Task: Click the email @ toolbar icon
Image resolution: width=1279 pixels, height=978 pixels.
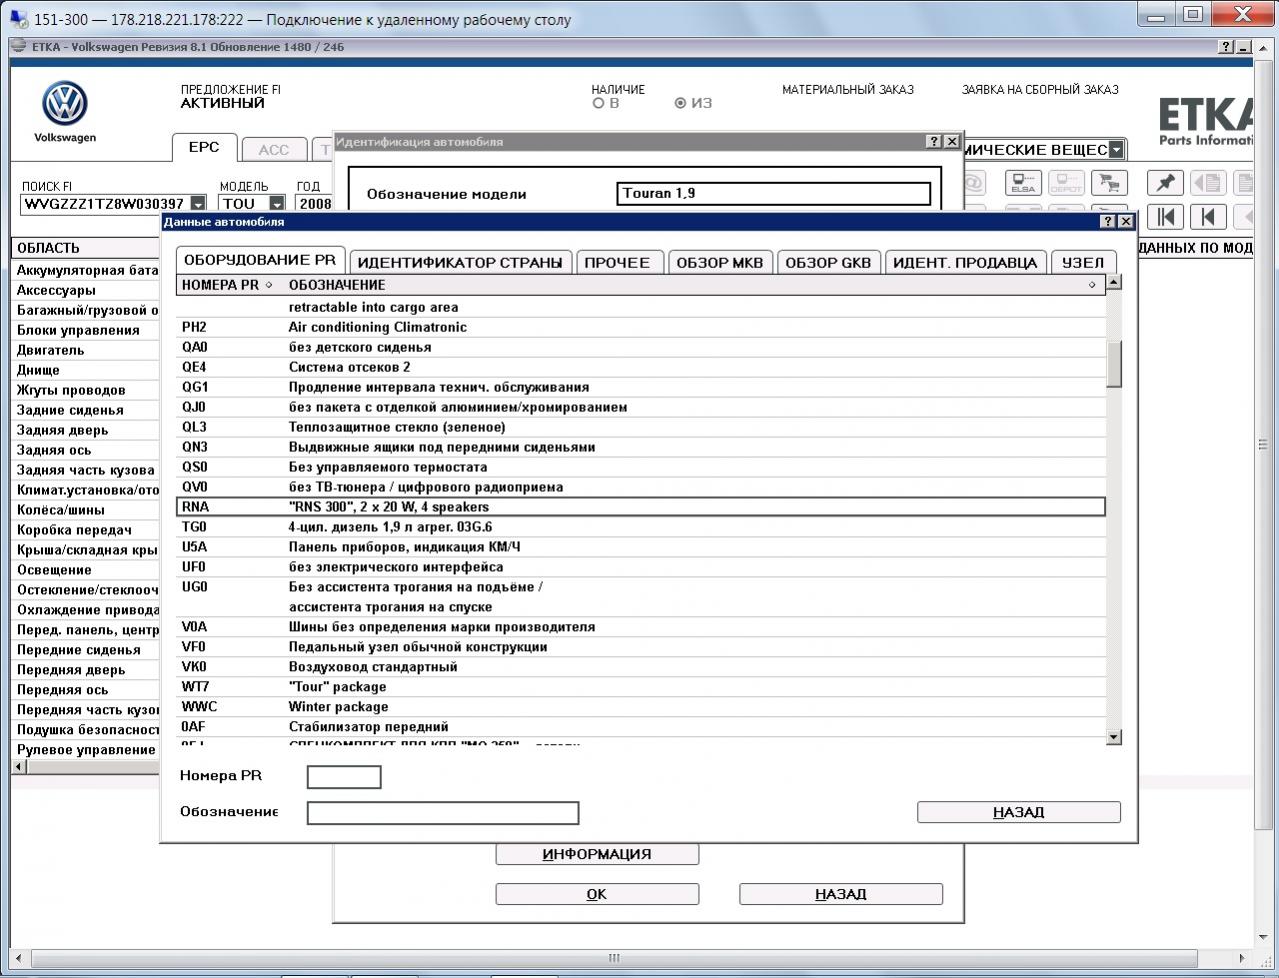Action: 972,183
